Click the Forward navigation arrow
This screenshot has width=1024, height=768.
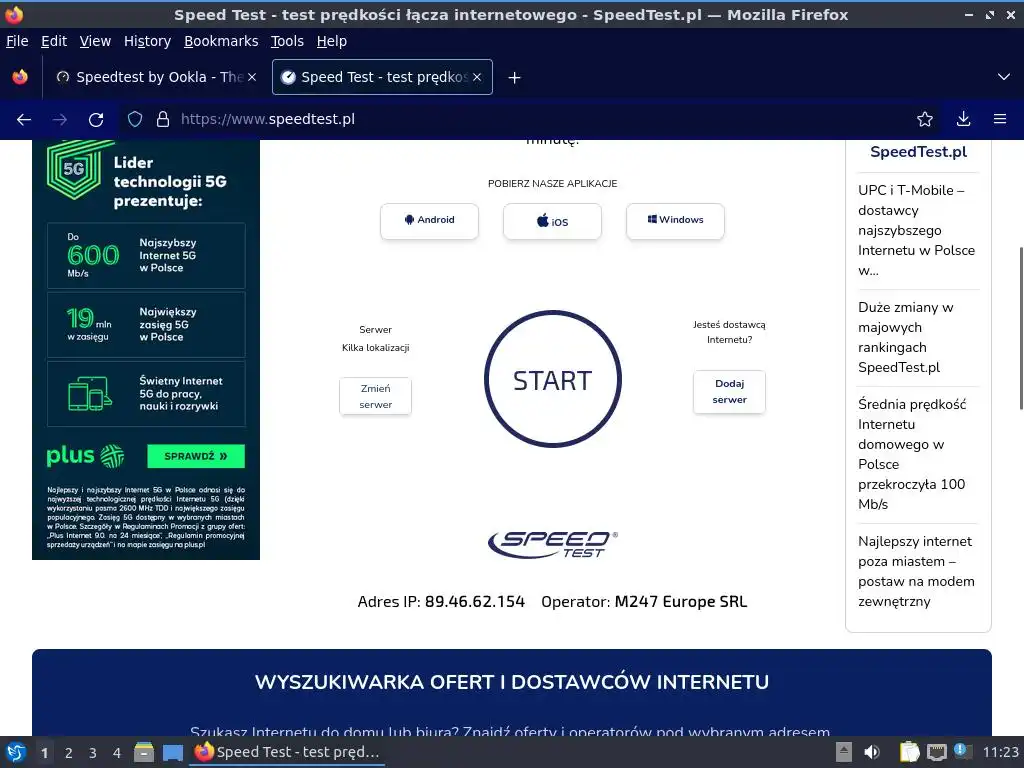tap(59, 120)
